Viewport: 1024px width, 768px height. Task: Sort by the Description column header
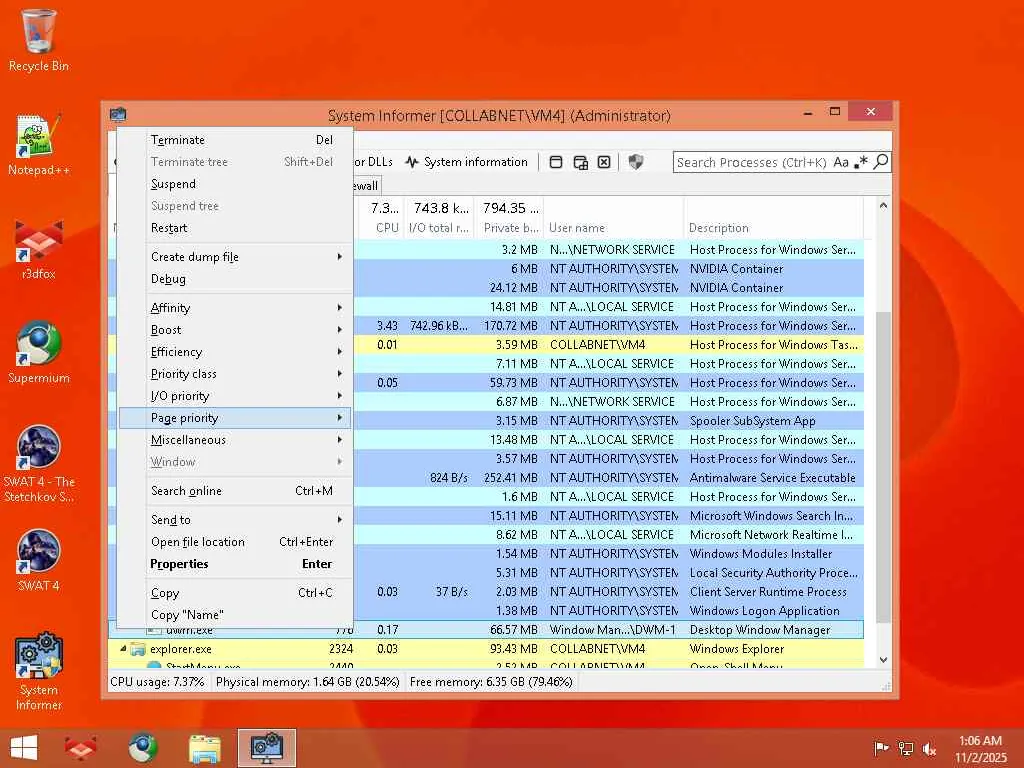773,218
